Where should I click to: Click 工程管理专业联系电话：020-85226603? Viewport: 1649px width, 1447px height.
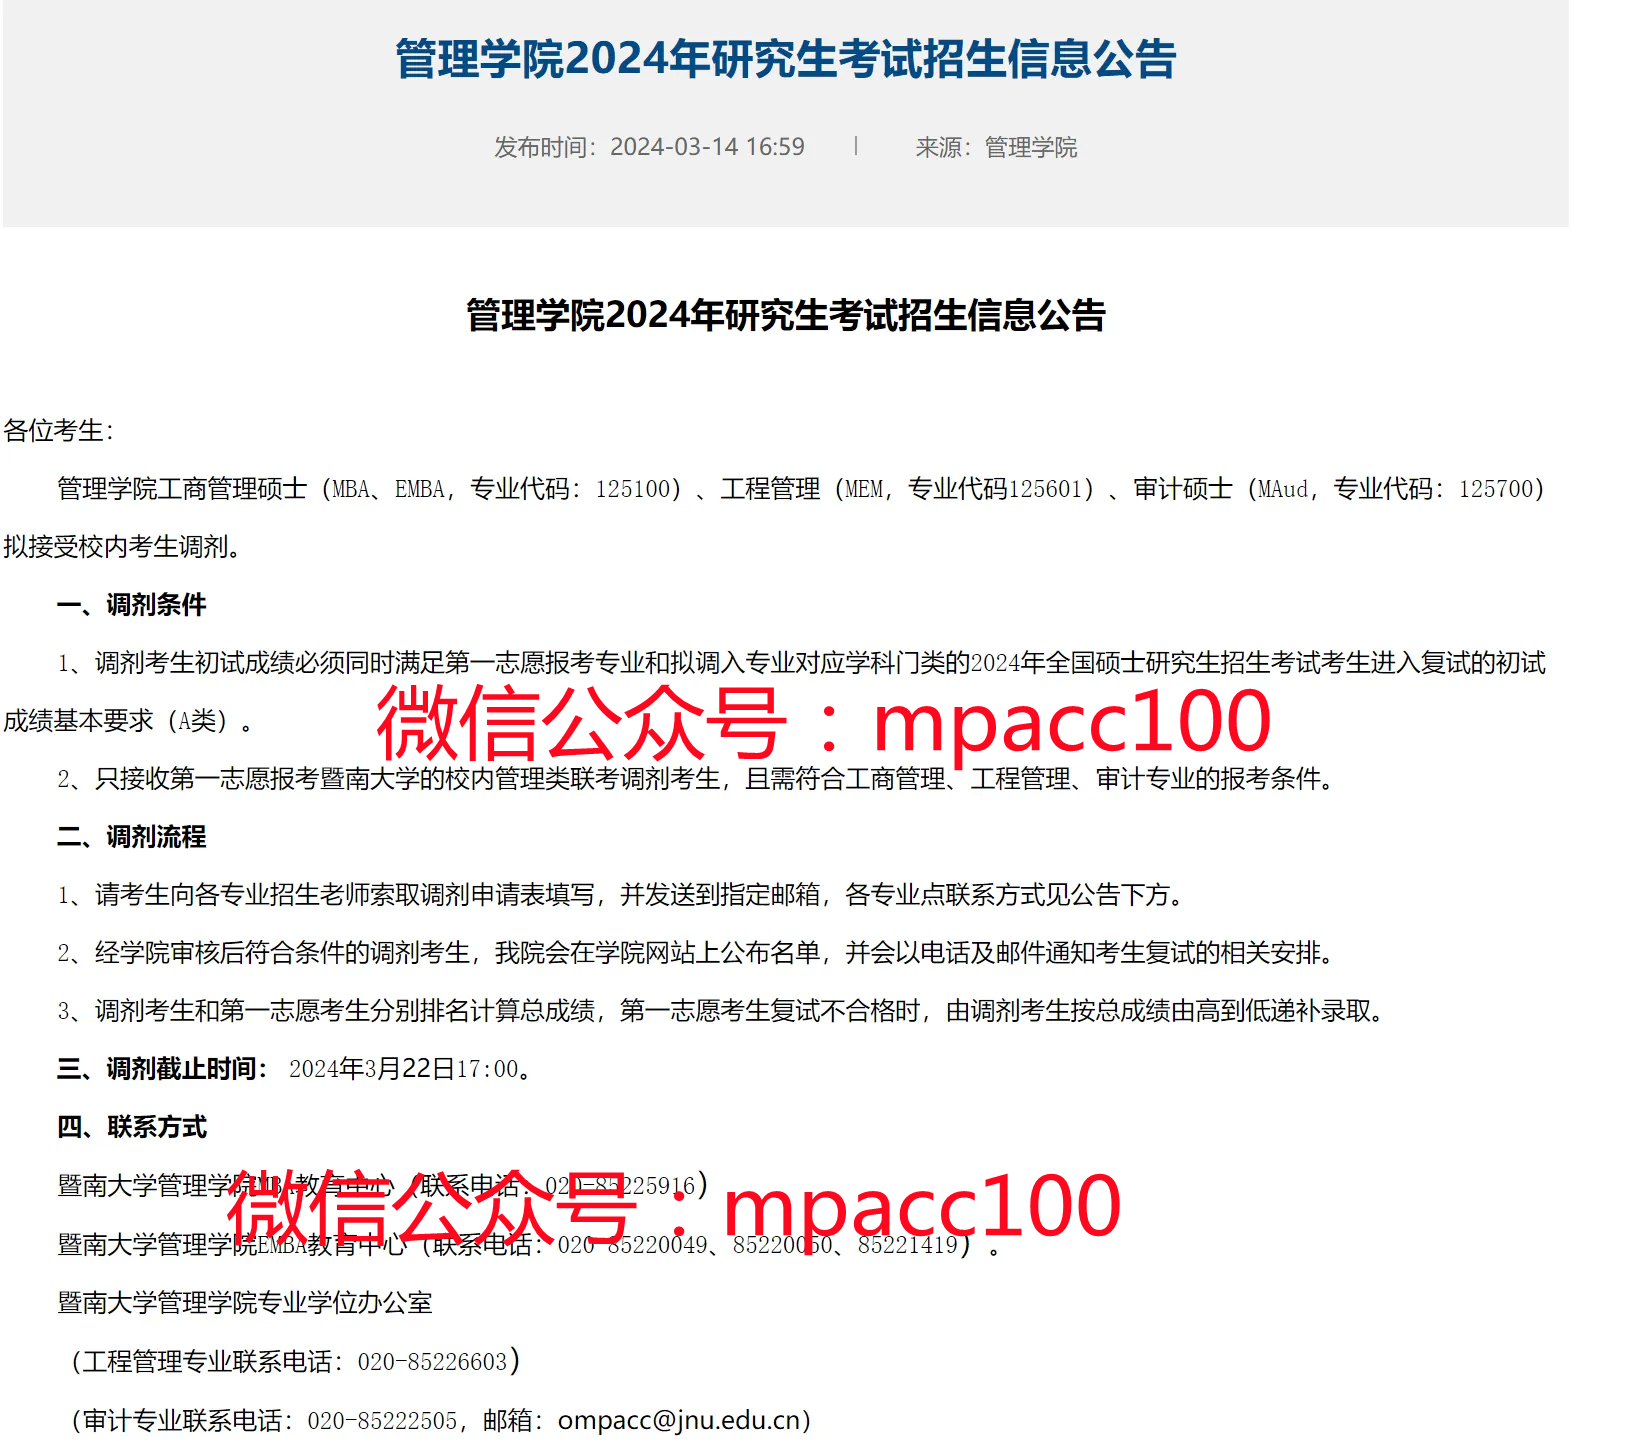point(295,1361)
